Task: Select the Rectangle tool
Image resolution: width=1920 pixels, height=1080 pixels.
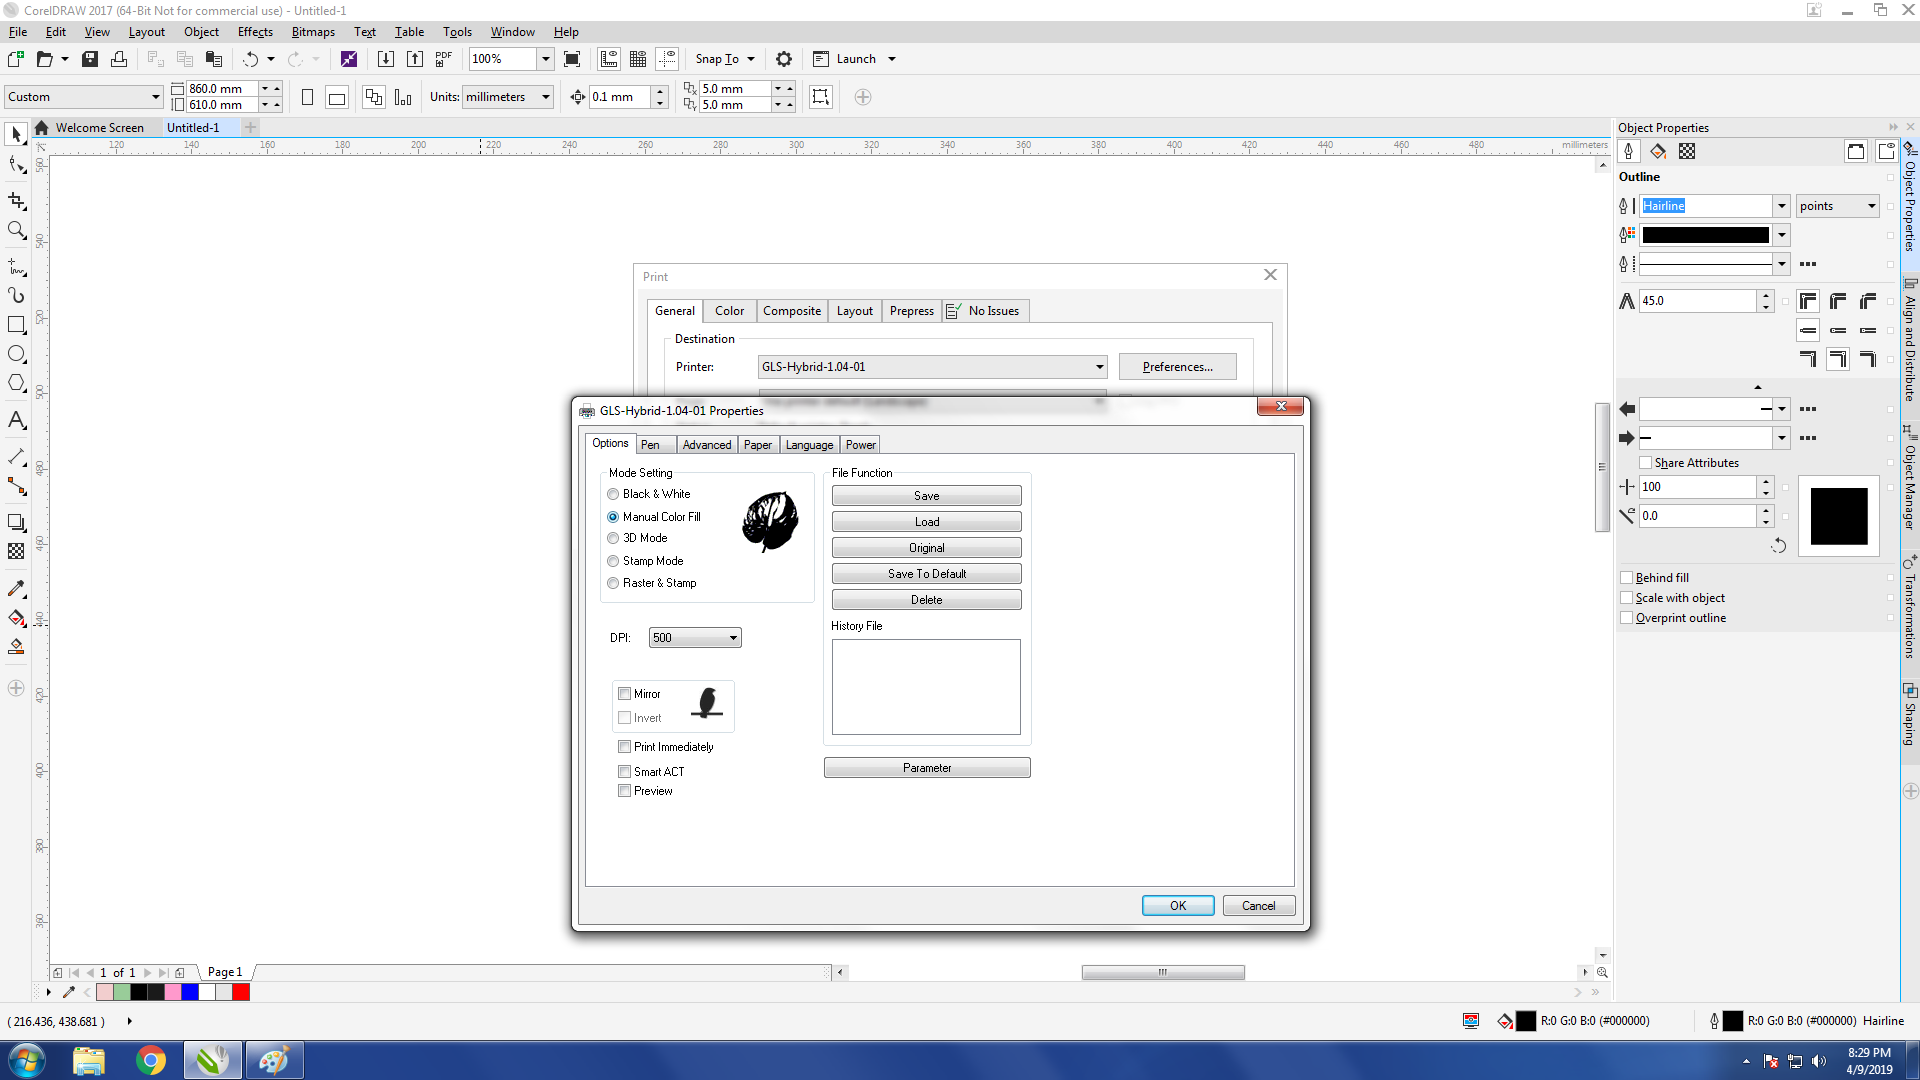Action: point(16,325)
